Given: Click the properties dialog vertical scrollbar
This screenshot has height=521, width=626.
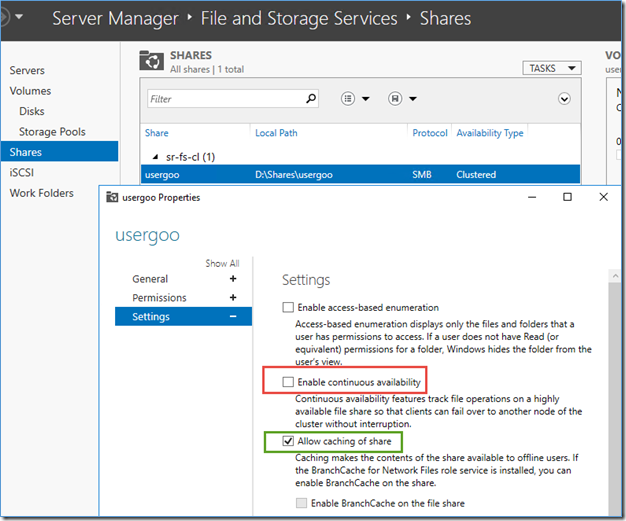Looking at the screenshot, I should click(x=615, y=398).
